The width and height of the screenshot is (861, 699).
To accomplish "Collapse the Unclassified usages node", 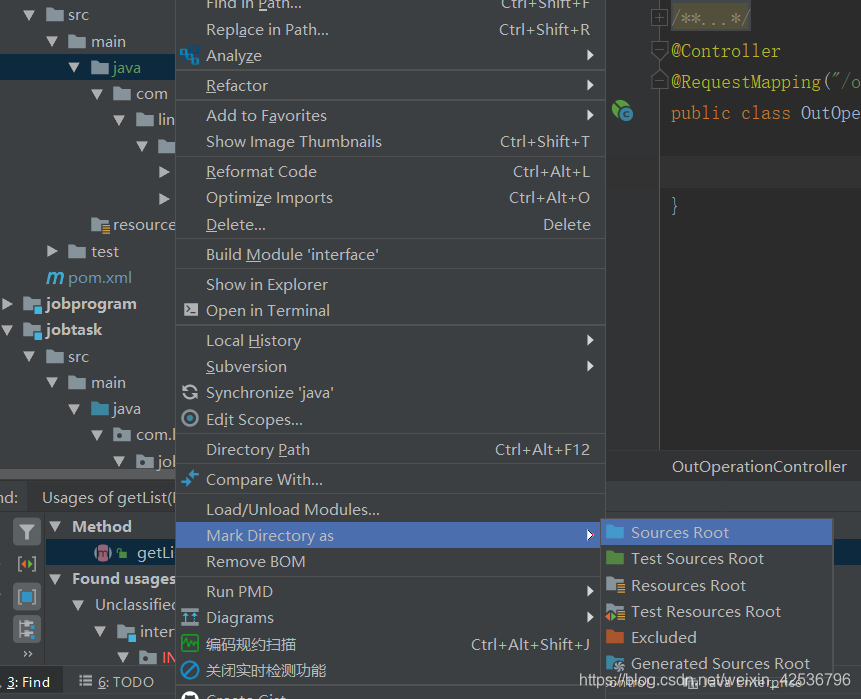I will point(78,605).
